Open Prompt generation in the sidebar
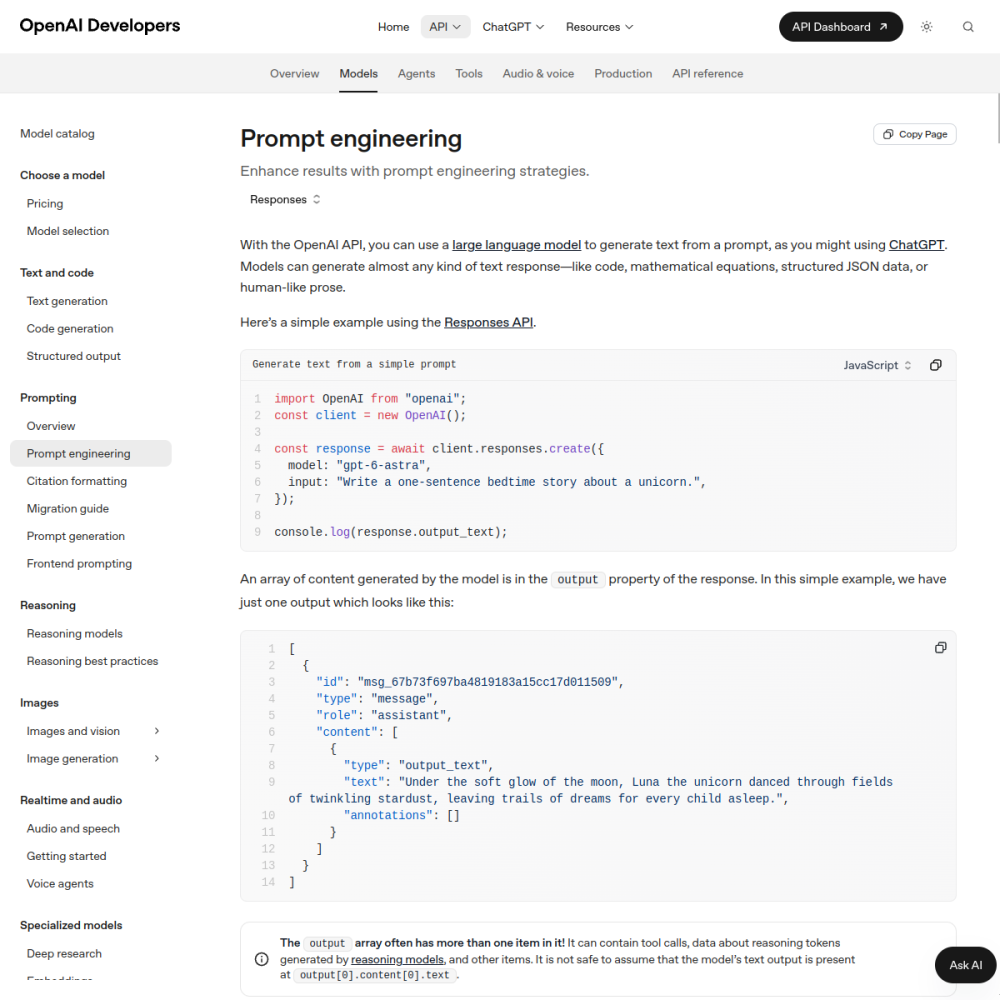Image resolution: width=1000 pixels, height=1000 pixels. (x=75, y=536)
